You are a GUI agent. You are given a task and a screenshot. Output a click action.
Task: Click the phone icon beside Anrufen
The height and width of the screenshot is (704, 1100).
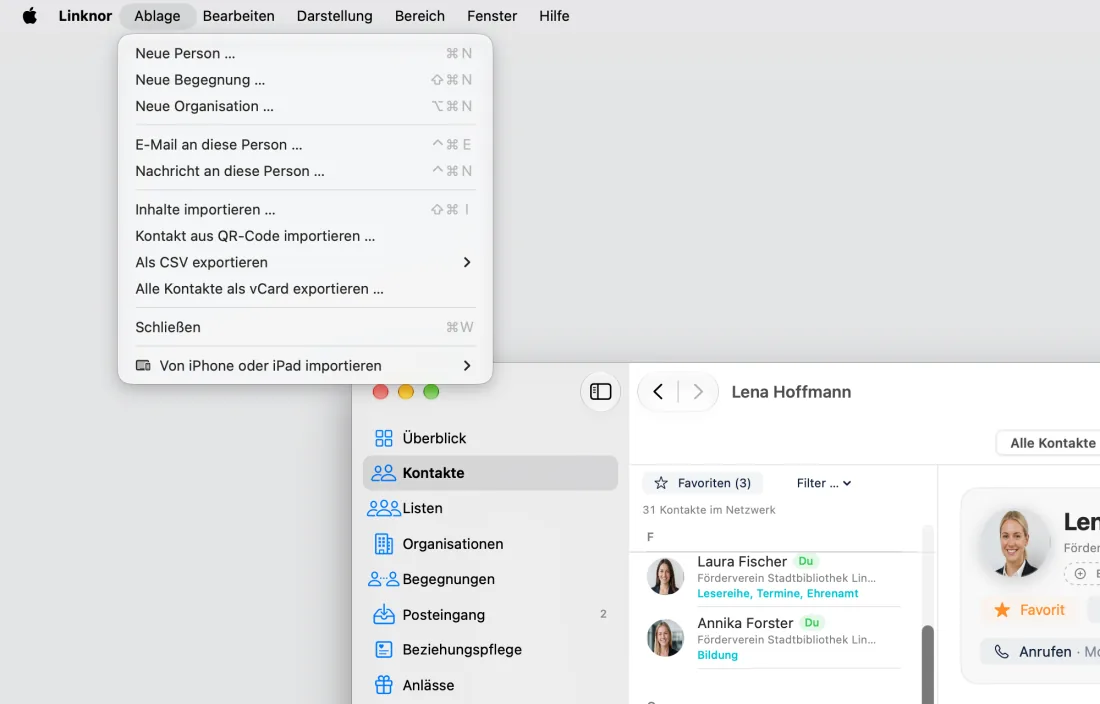click(1002, 651)
